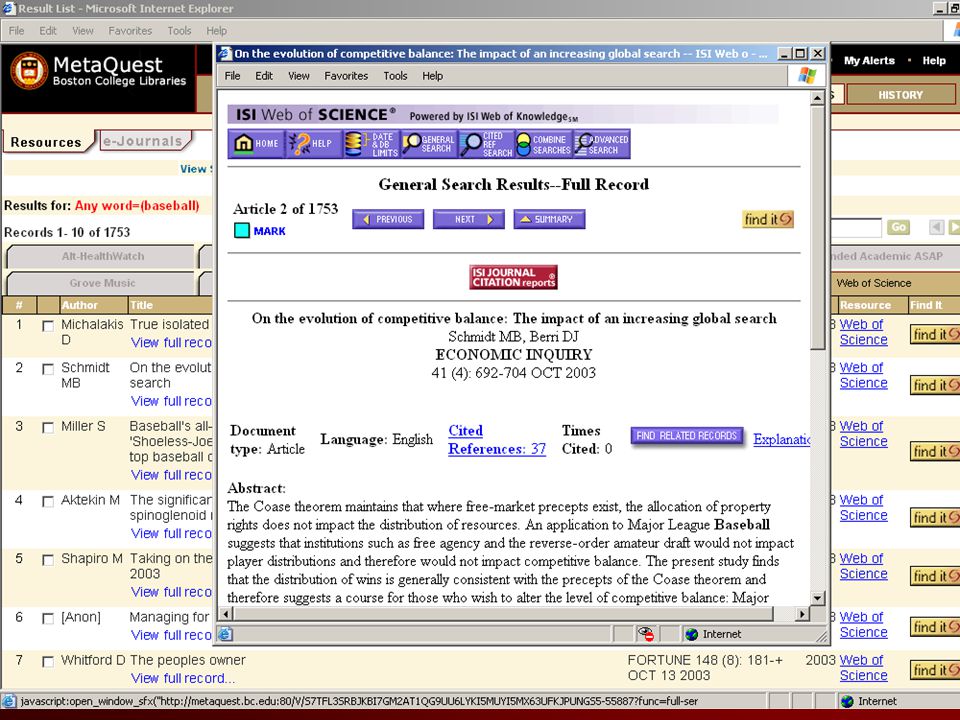Switch to the e-Journals tab
This screenshot has width=960, height=720.
tap(143, 141)
